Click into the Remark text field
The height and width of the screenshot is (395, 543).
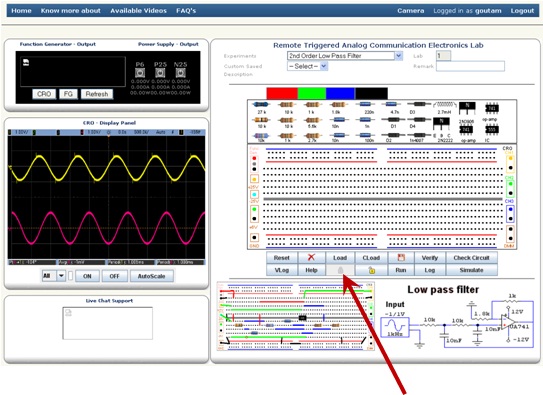tap(470, 66)
